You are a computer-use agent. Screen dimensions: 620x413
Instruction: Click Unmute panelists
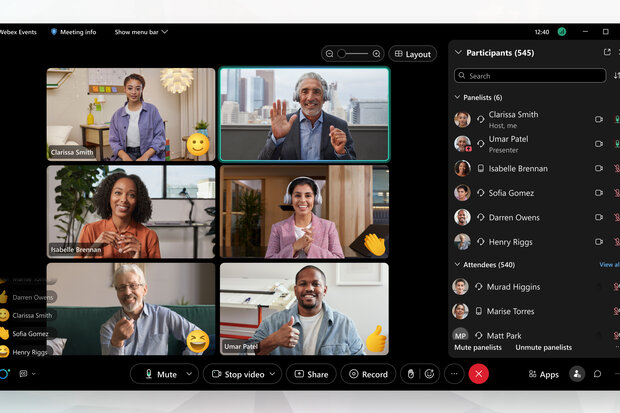(x=543, y=347)
